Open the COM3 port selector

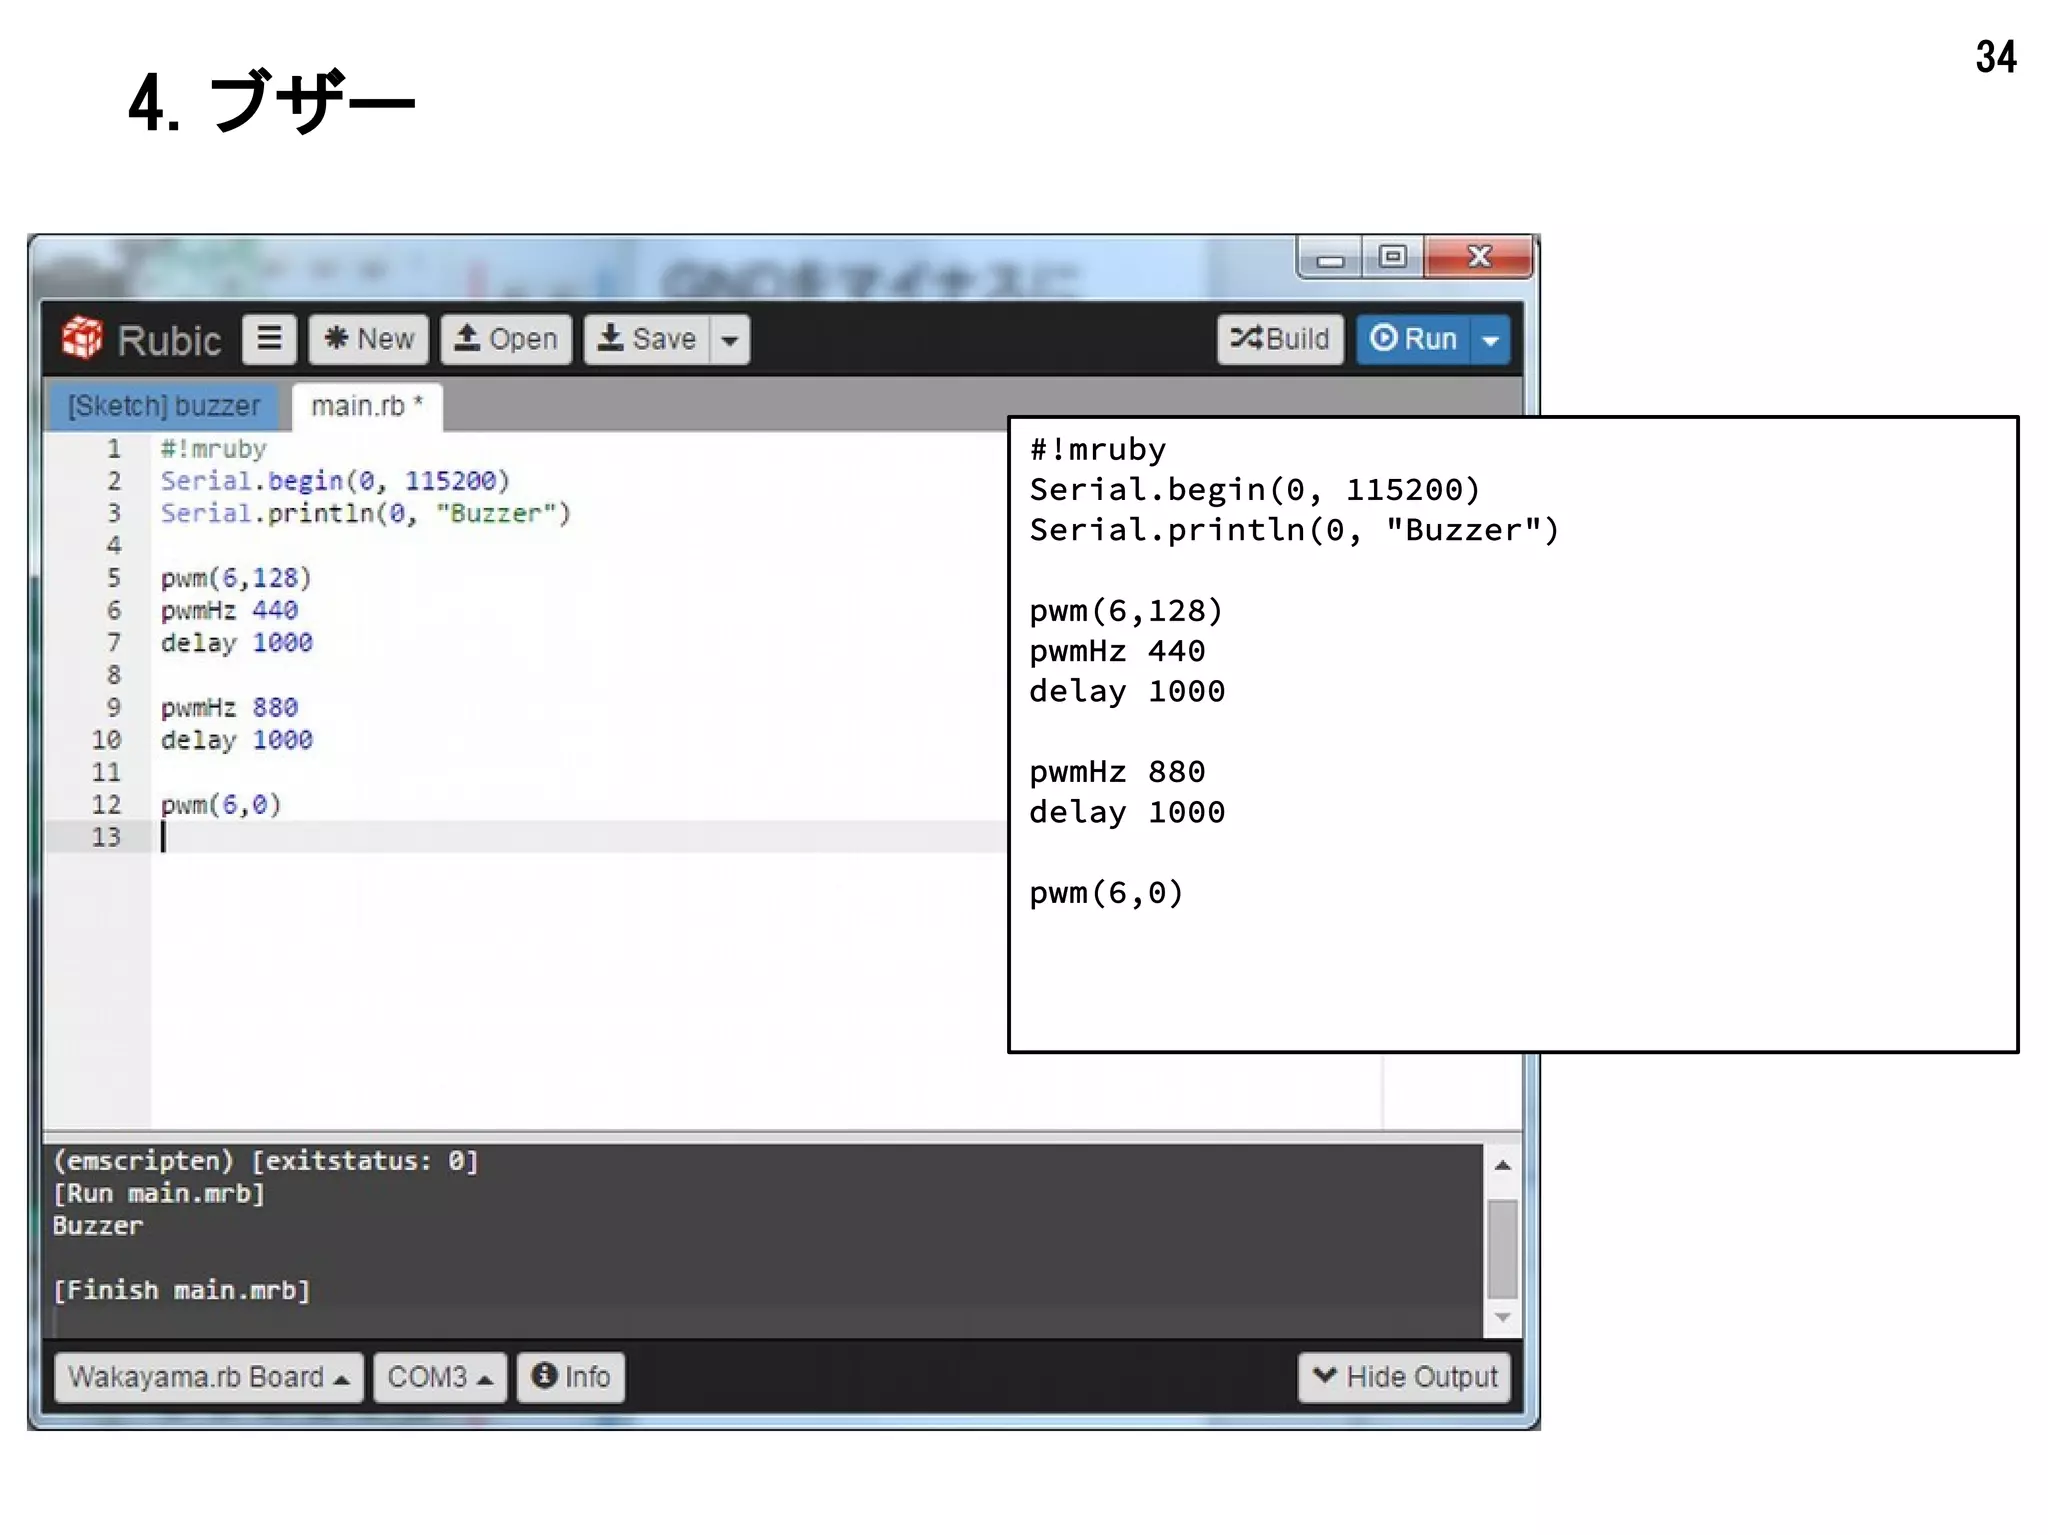point(440,1377)
